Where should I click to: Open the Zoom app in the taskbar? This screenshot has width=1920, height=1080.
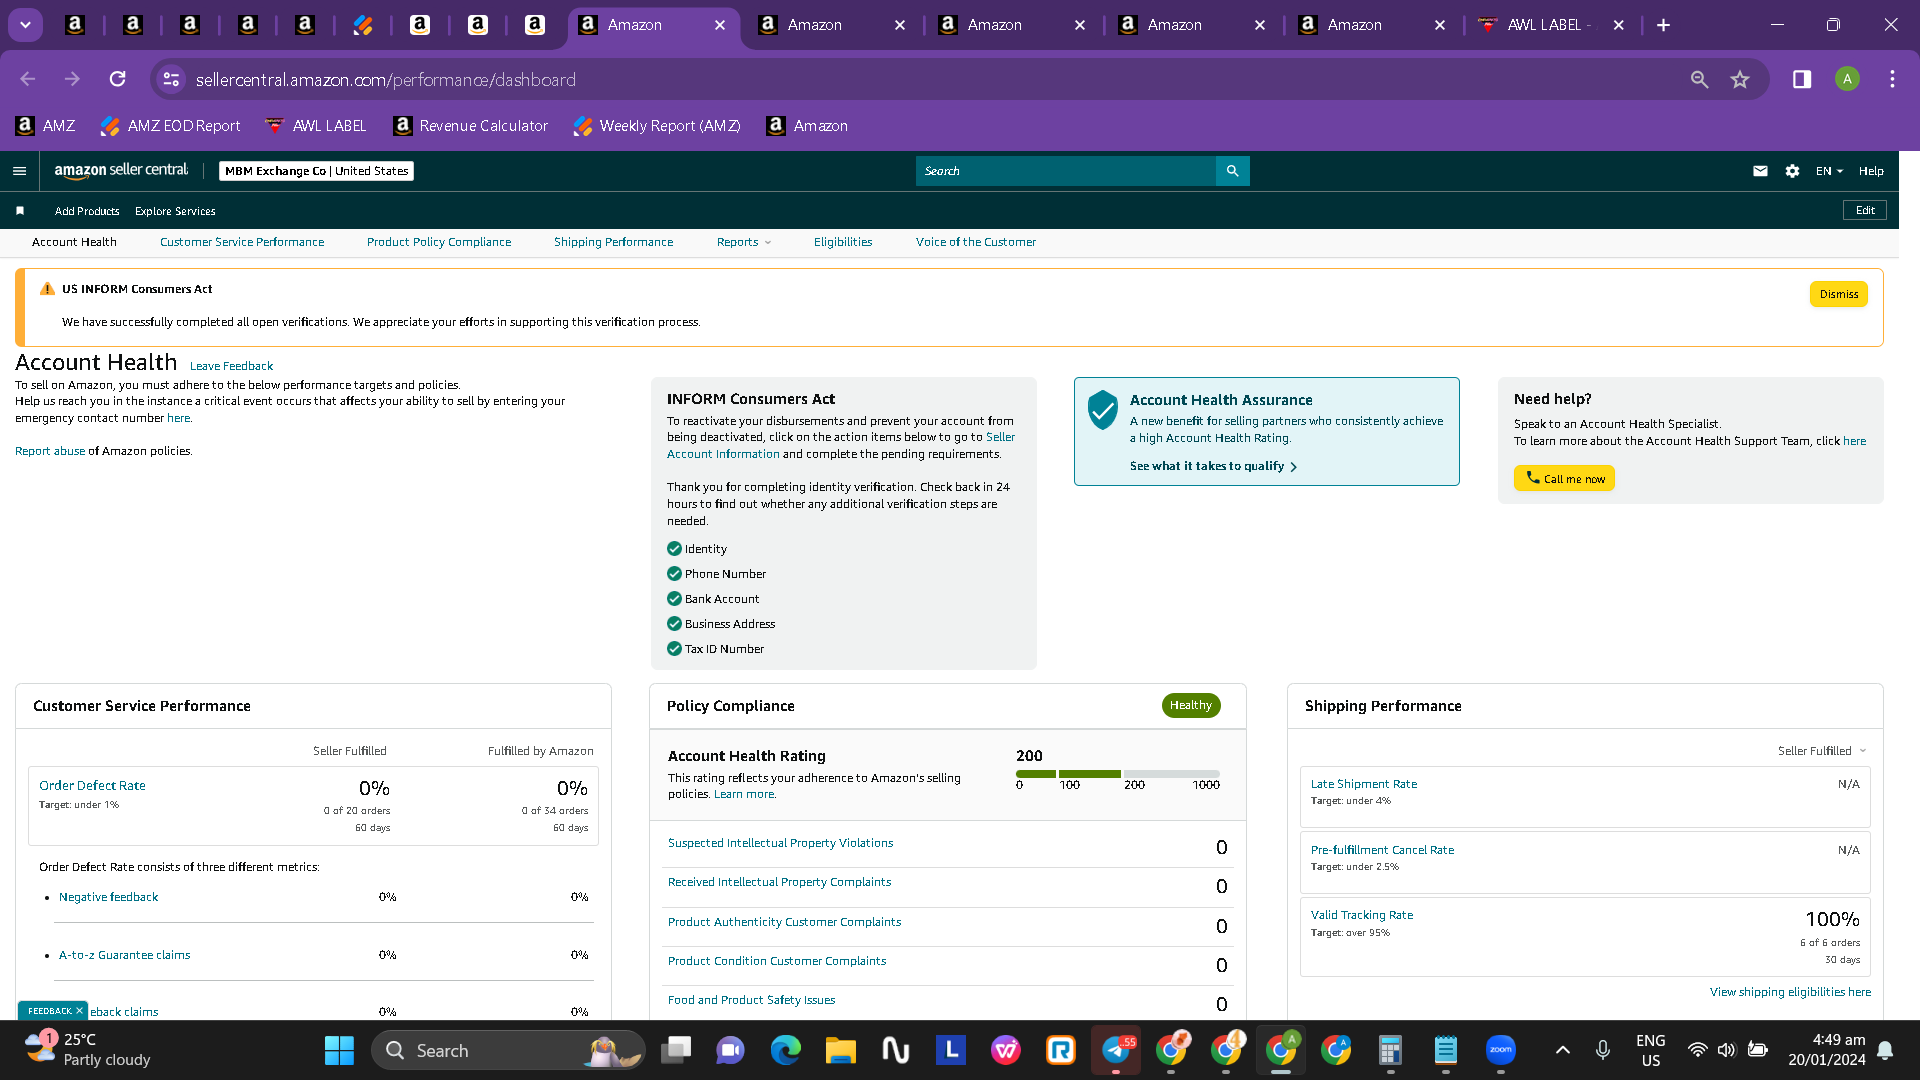coord(1501,1050)
